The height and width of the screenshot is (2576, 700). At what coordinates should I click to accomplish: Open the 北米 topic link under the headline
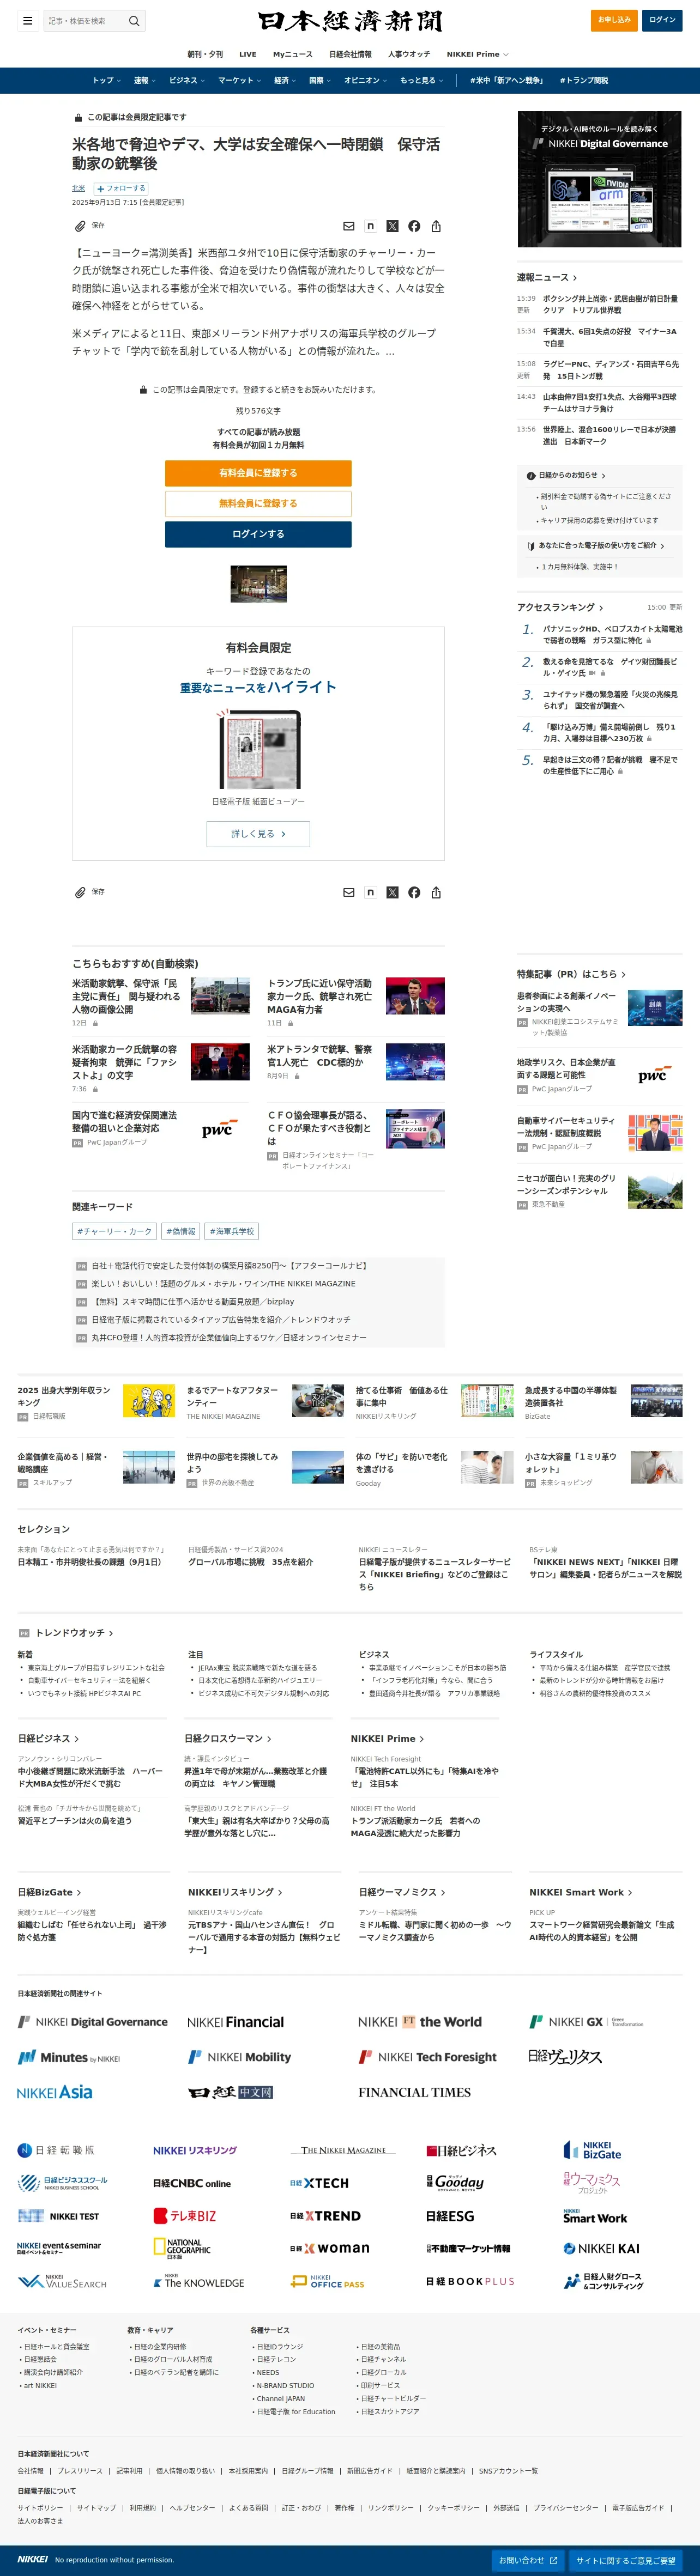[x=78, y=188]
